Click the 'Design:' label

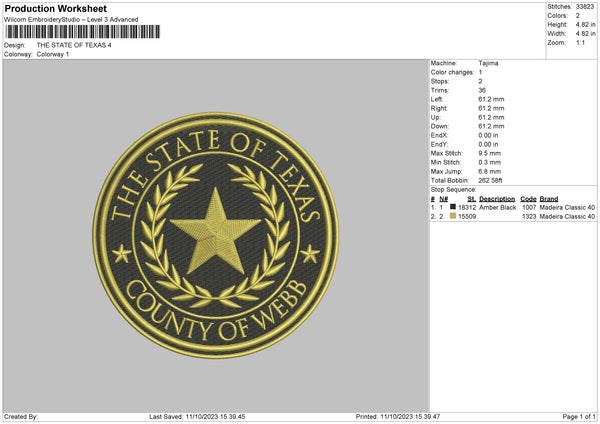[x=15, y=45]
